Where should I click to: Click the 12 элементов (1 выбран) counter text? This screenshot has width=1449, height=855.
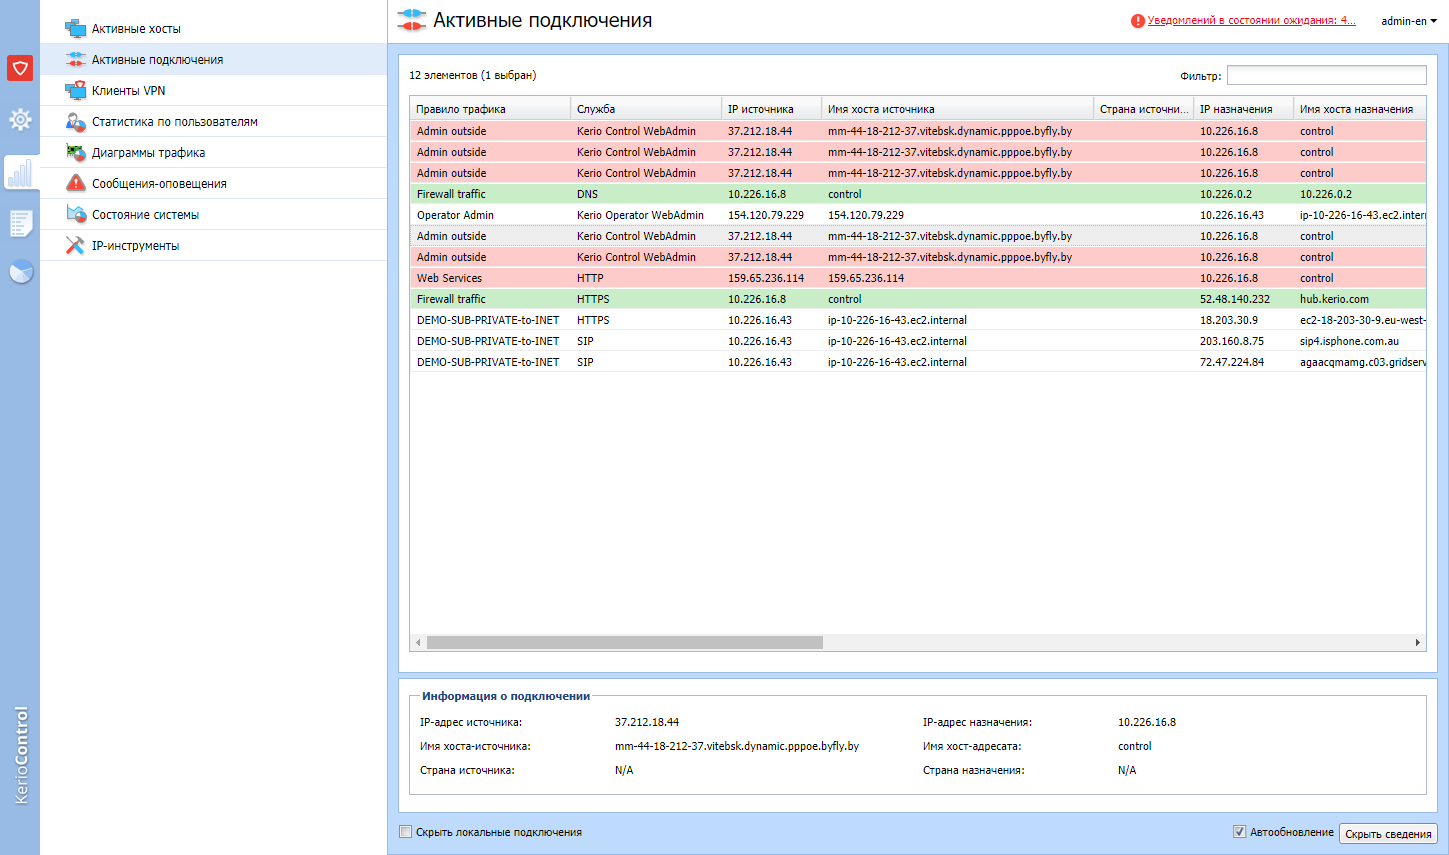472,75
